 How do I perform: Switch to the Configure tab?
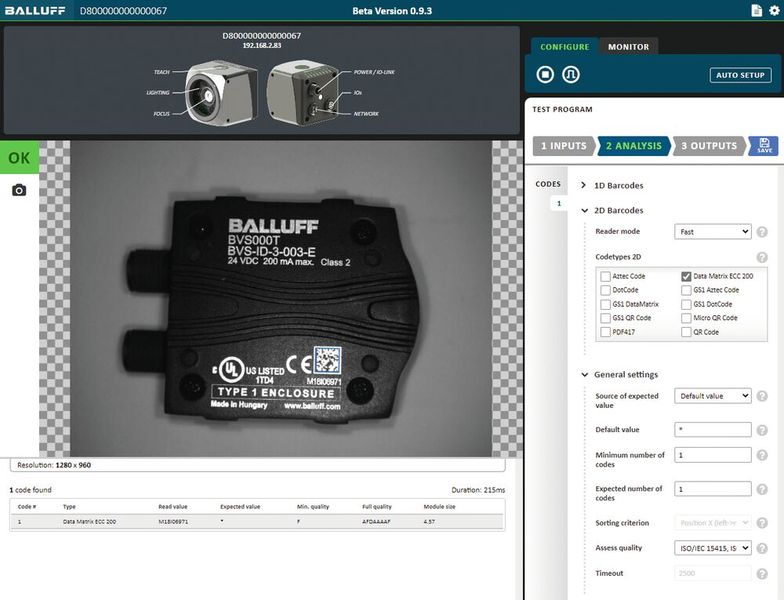(x=564, y=46)
